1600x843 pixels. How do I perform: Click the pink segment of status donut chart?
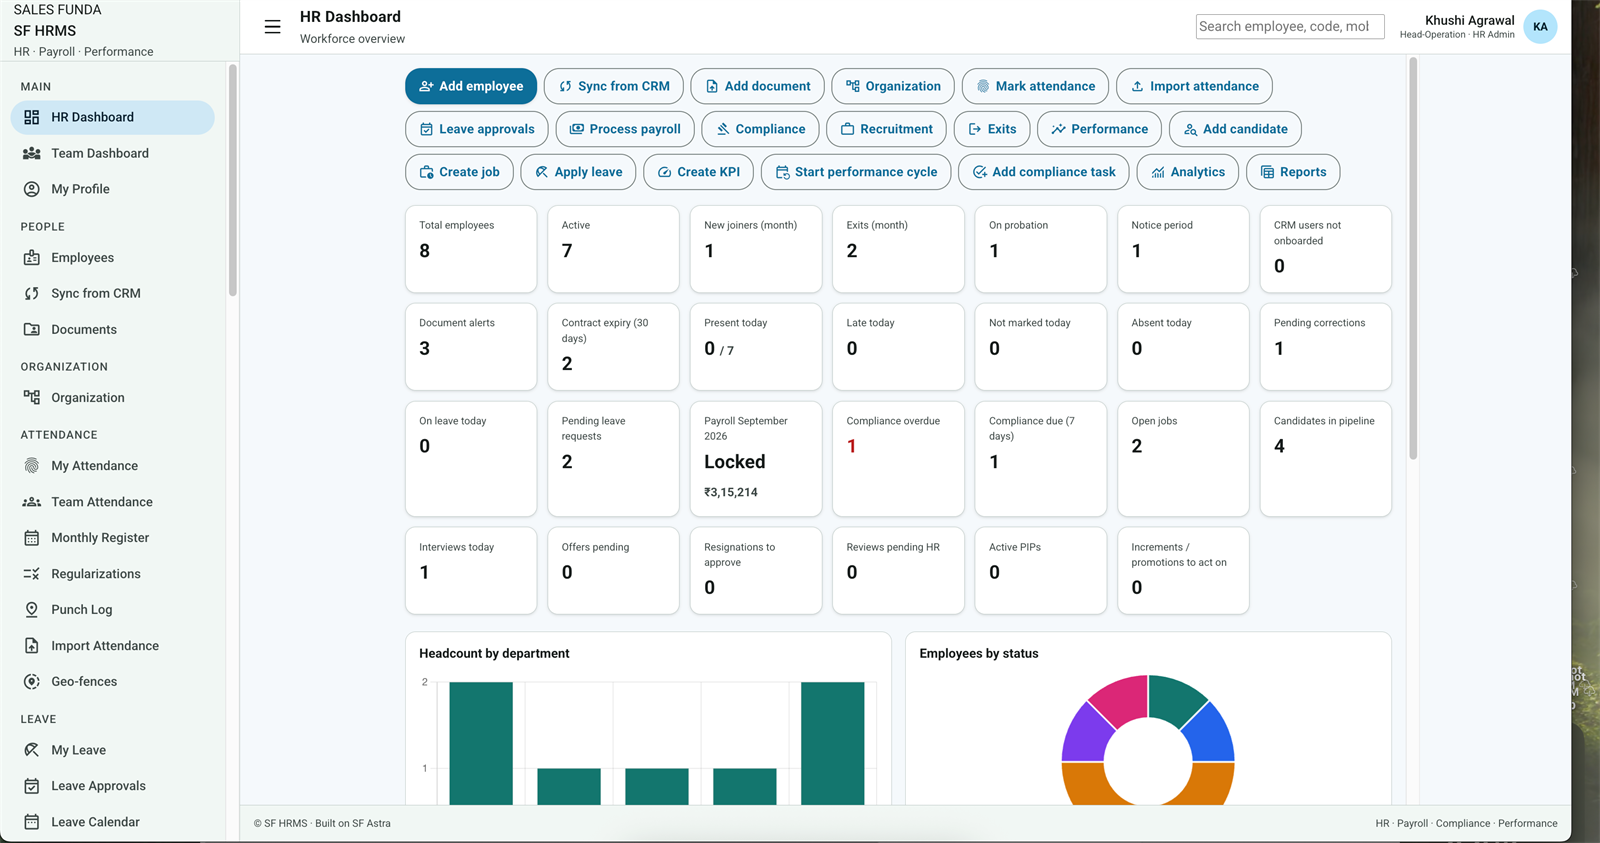point(1122,698)
